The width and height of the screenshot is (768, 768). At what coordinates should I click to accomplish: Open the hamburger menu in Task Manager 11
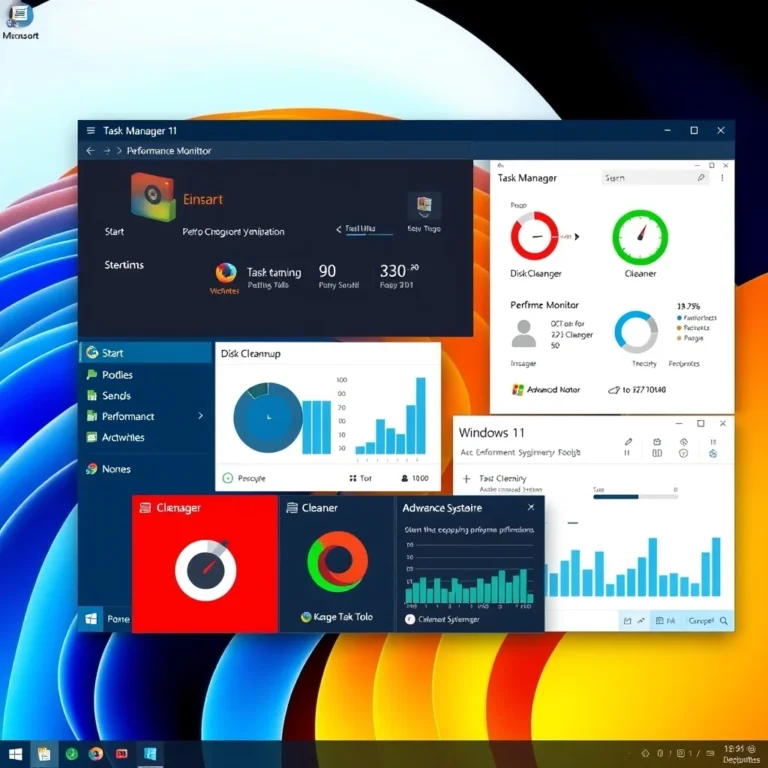(90, 131)
